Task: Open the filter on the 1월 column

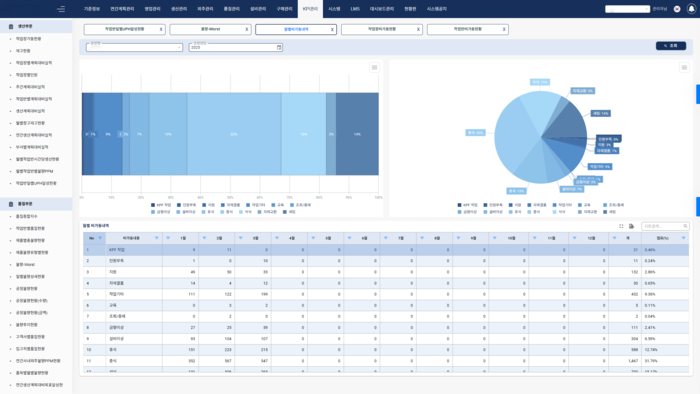Action: point(168,238)
